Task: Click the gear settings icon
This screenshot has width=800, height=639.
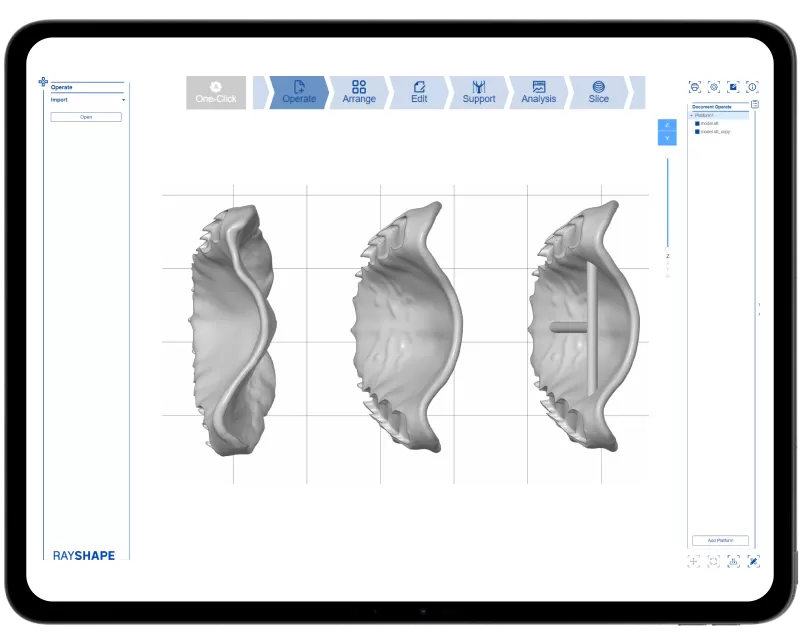Action: pos(714,87)
